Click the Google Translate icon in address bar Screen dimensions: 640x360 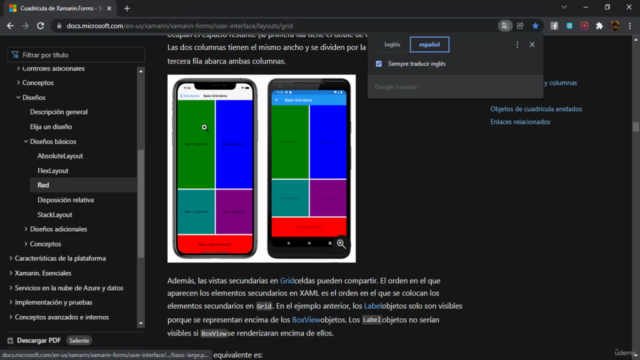click(505, 26)
